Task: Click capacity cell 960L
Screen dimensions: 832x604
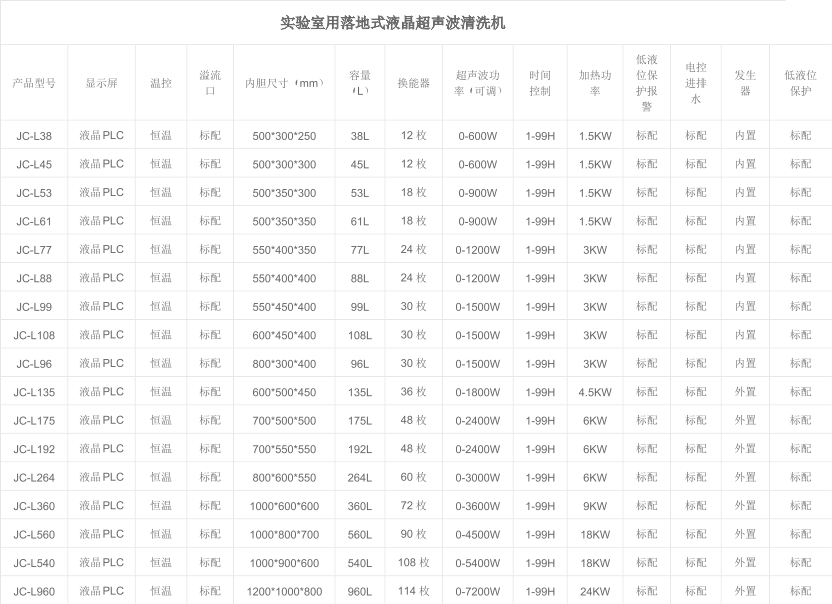Action: [360, 592]
